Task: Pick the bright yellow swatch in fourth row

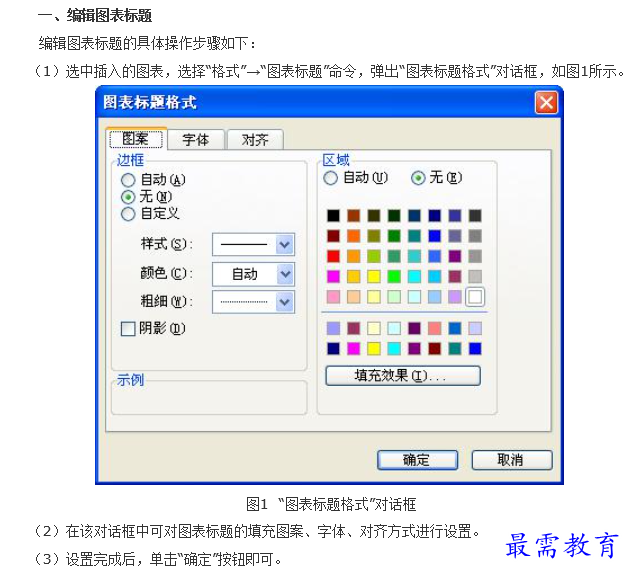Action: click(x=374, y=276)
